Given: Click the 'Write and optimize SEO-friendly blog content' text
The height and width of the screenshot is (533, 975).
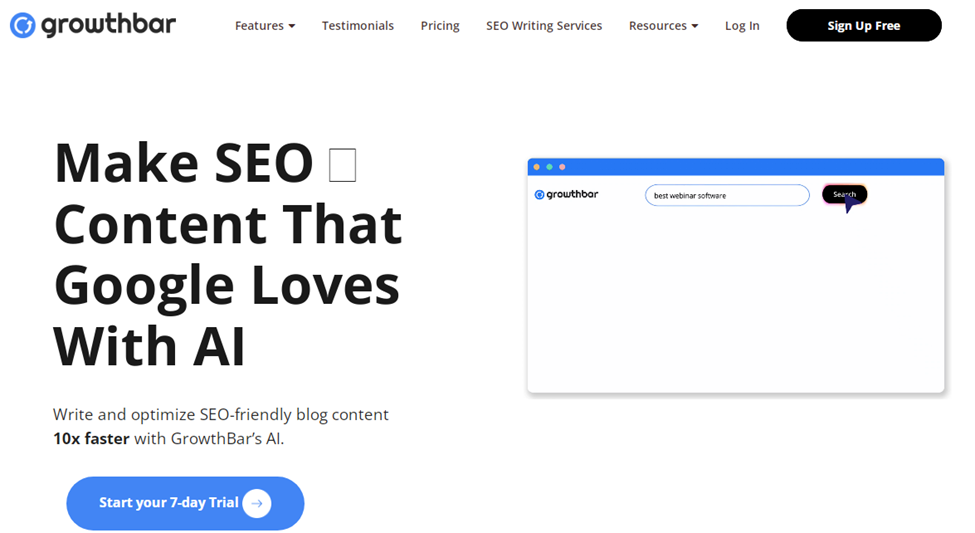Looking at the screenshot, I should click(x=221, y=414).
